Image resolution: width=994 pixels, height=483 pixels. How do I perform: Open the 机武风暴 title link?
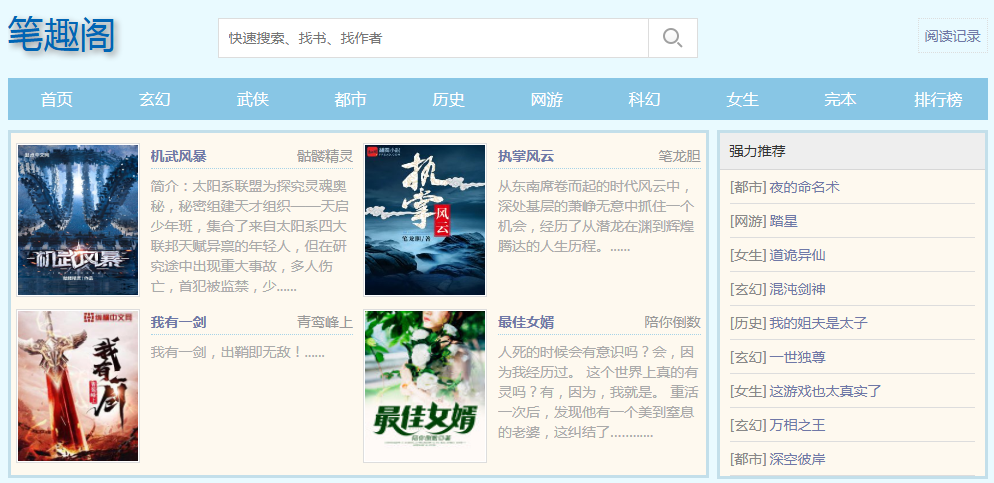[179, 157]
